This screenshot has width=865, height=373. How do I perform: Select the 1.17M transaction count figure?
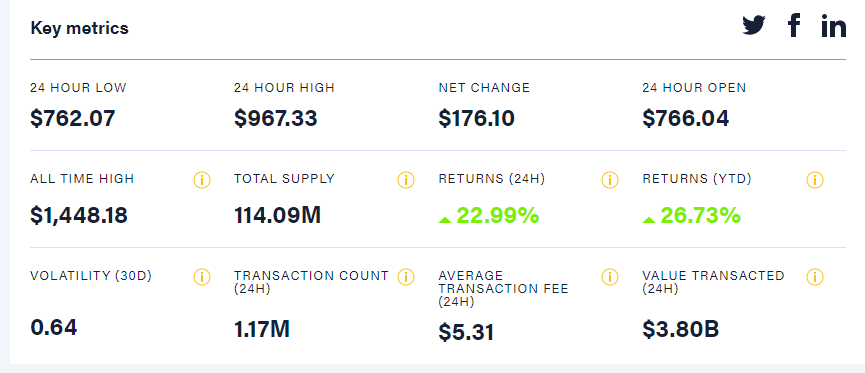click(x=262, y=329)
